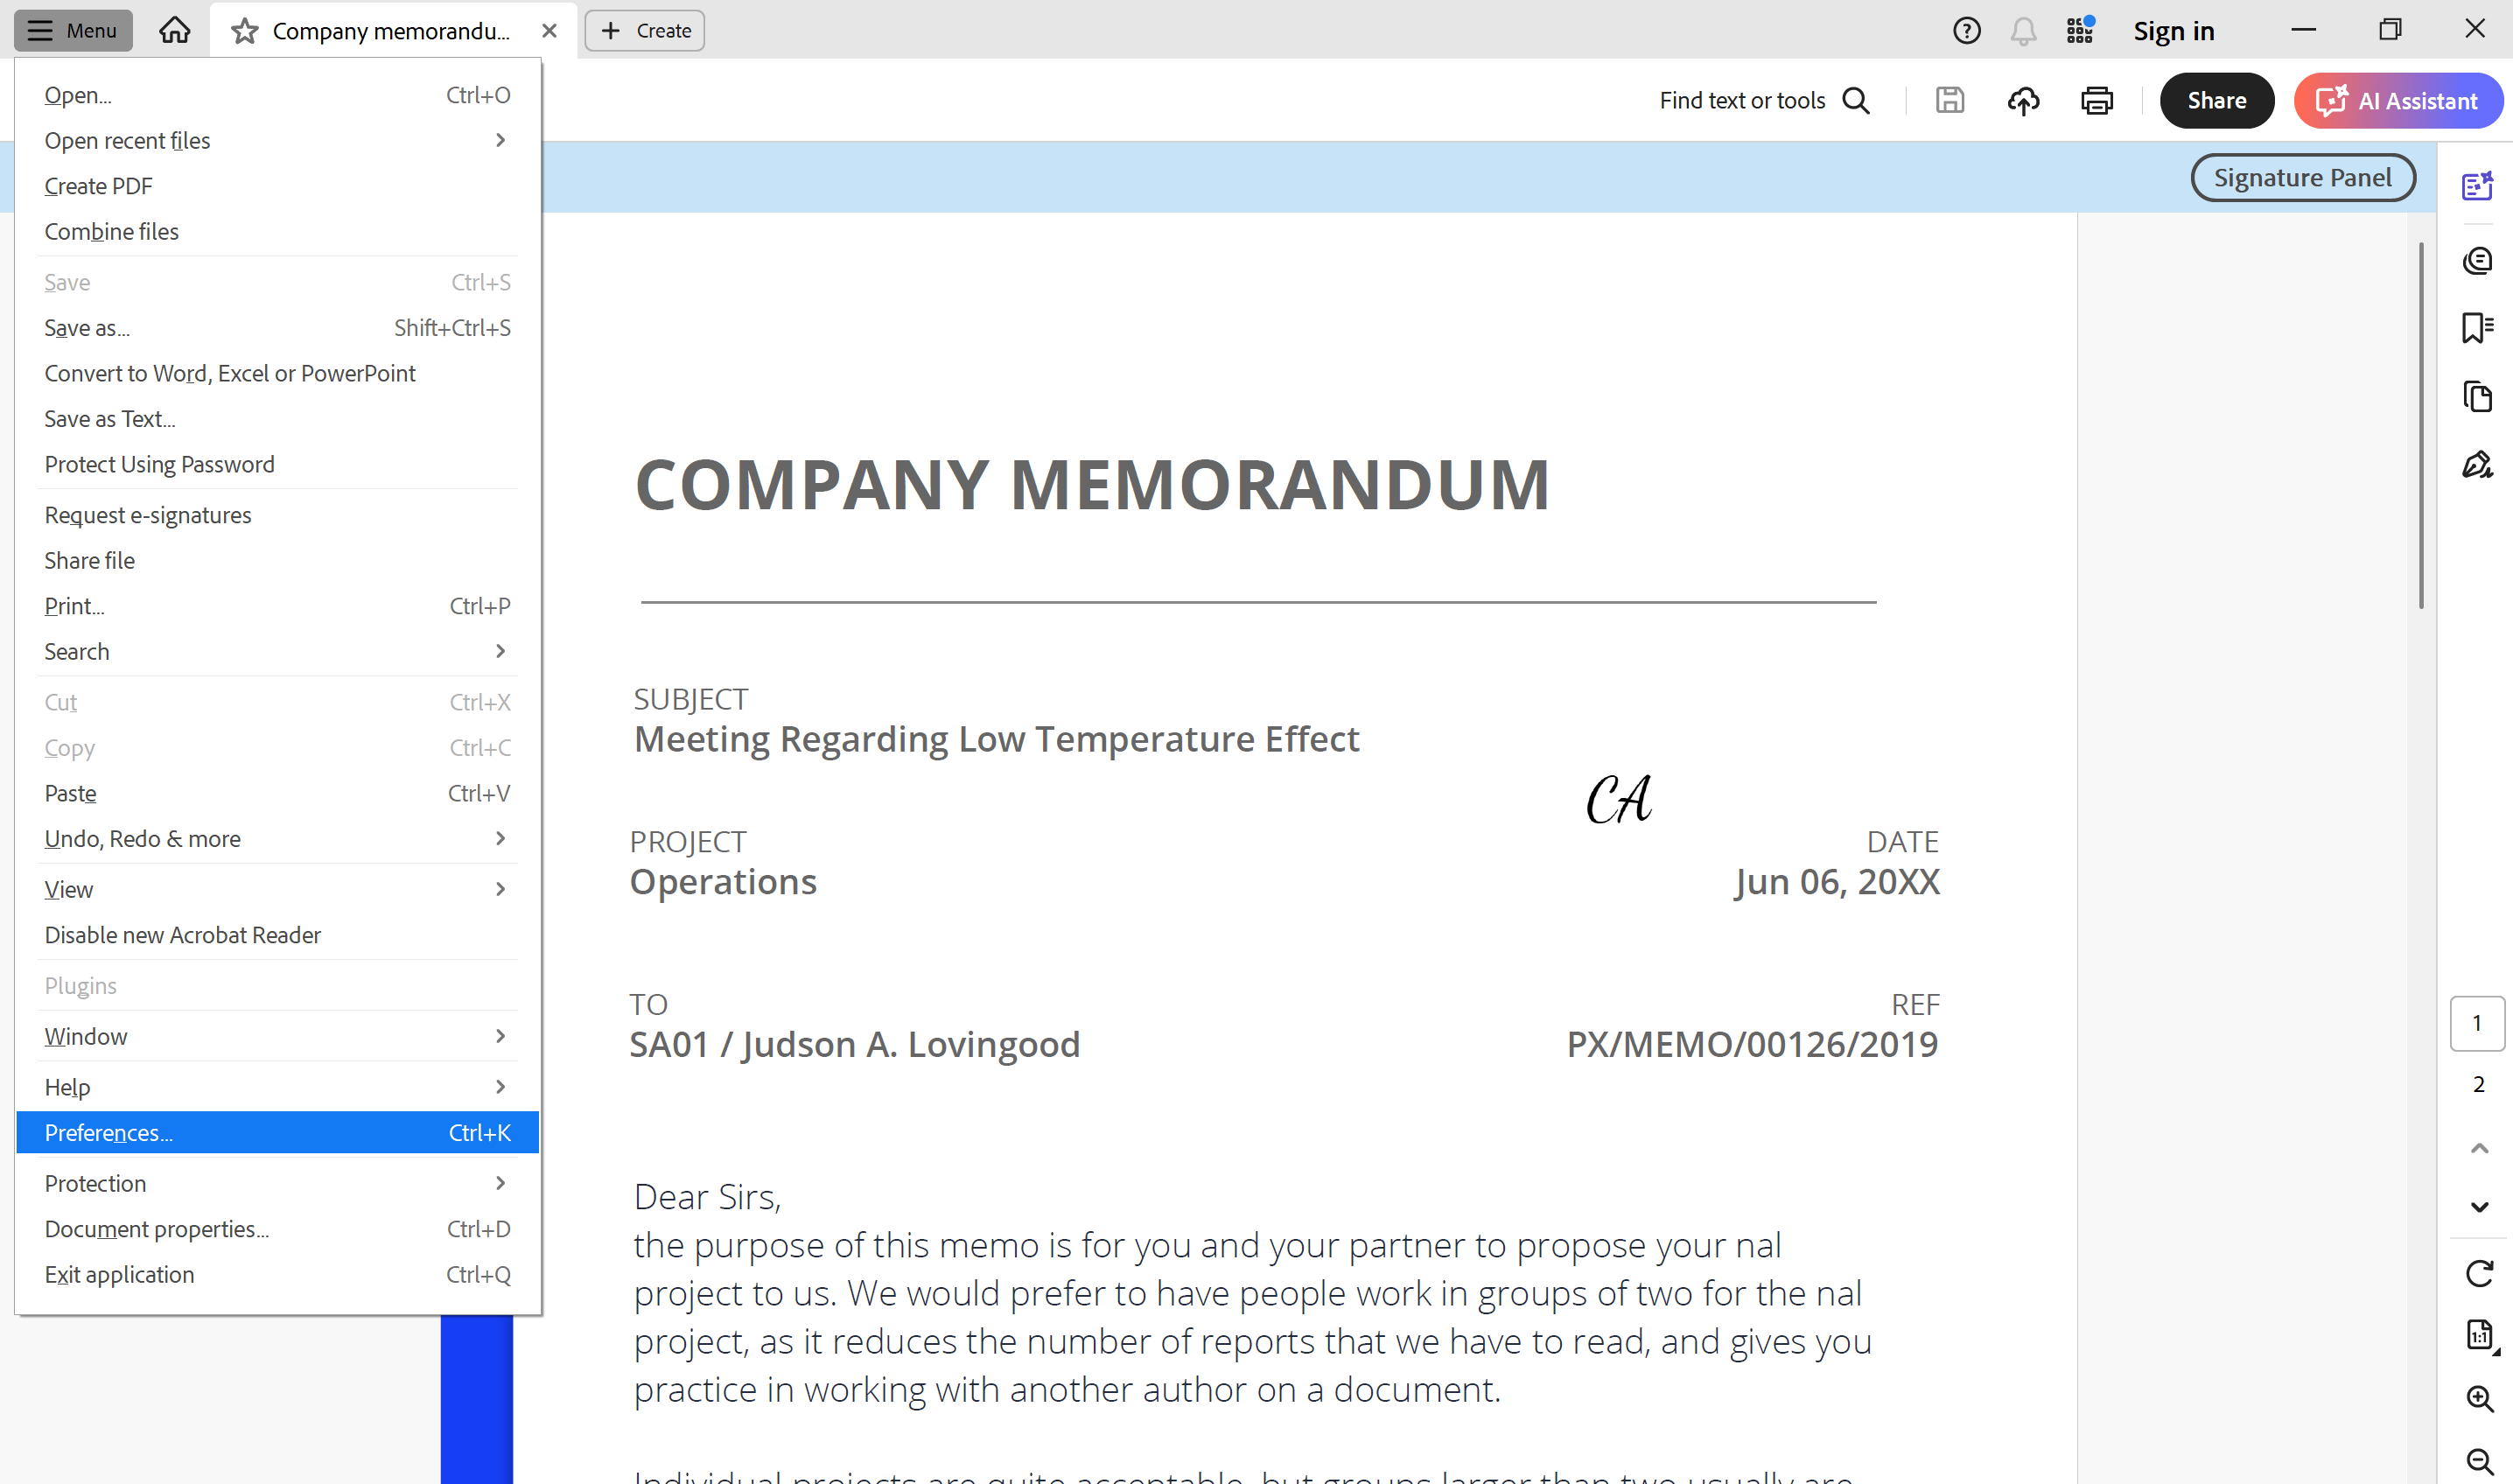
Task: Open the notifications bell icon
Action: pos(2021,30)
